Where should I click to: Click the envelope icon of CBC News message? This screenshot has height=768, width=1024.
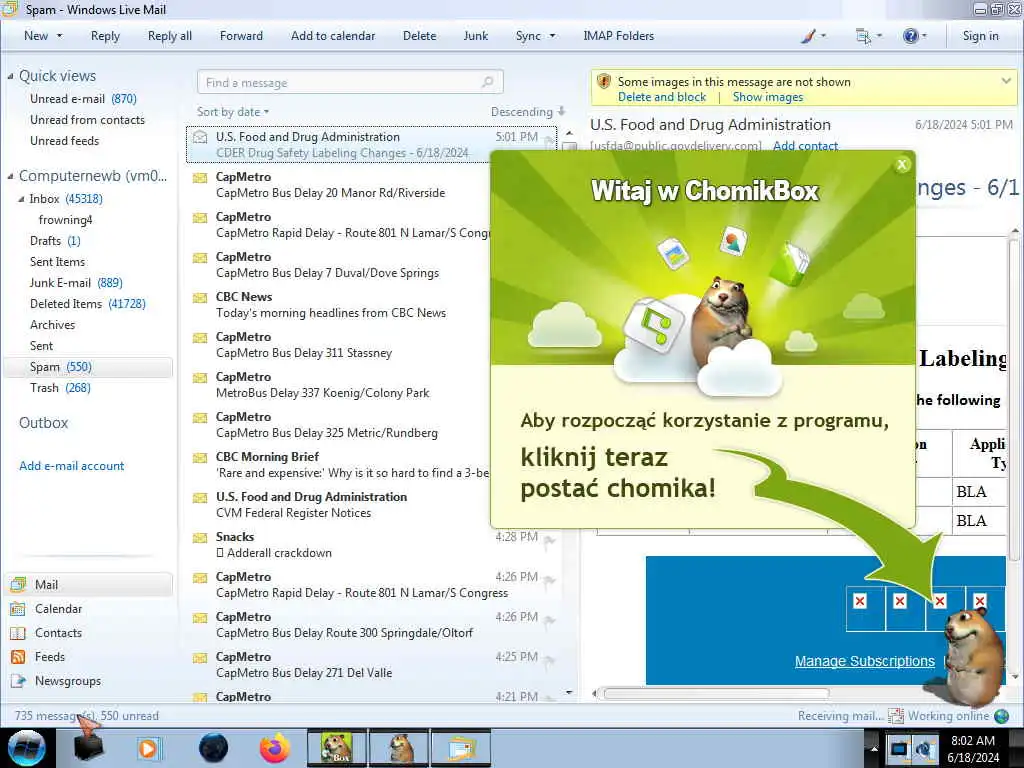click(200, 298)
